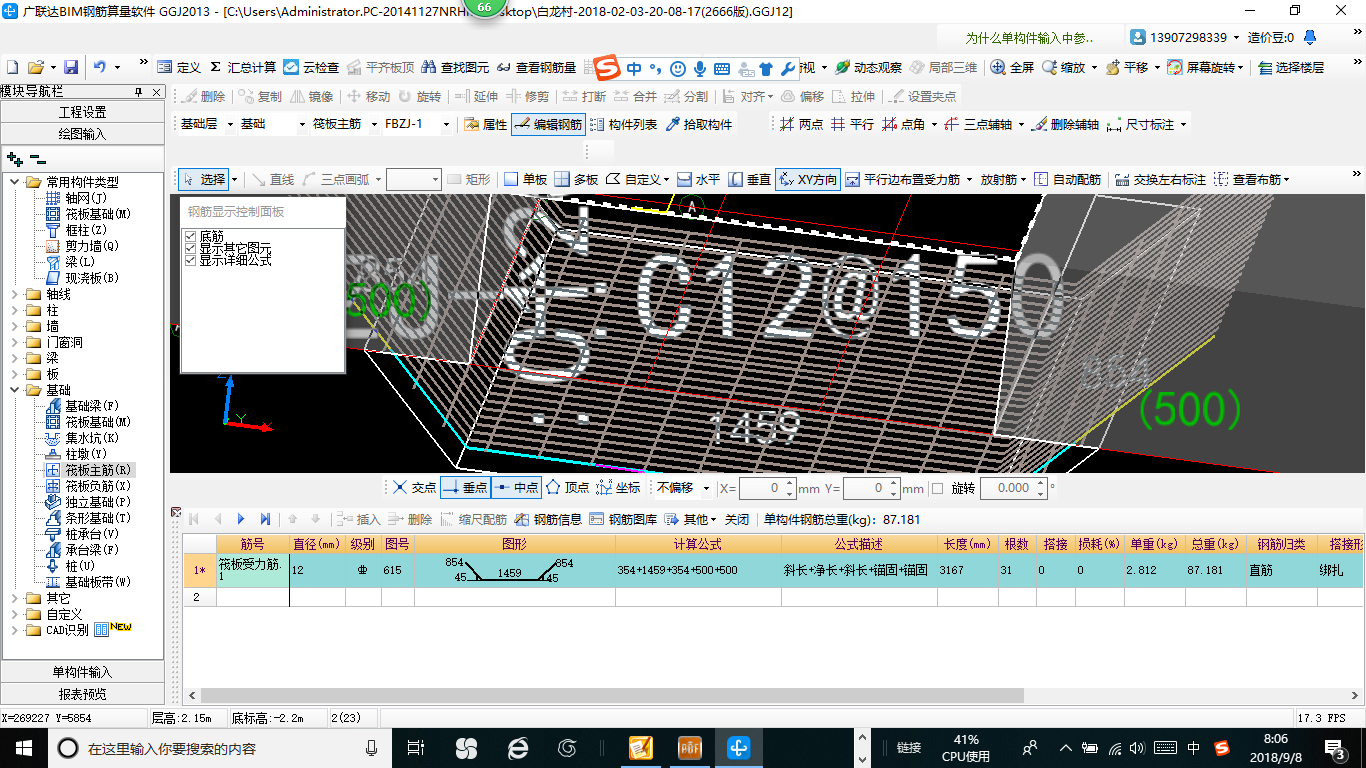Click 关闭 button in rebar table toolbar
The image size is (1366, 768).
pos(737,519)
